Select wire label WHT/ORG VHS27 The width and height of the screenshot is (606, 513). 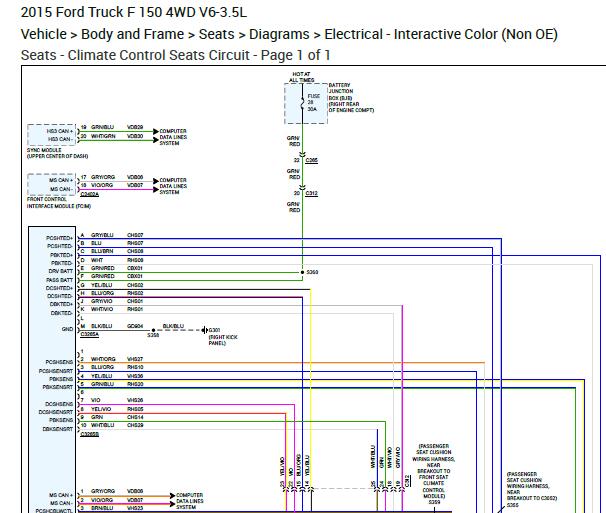[117, 359]
